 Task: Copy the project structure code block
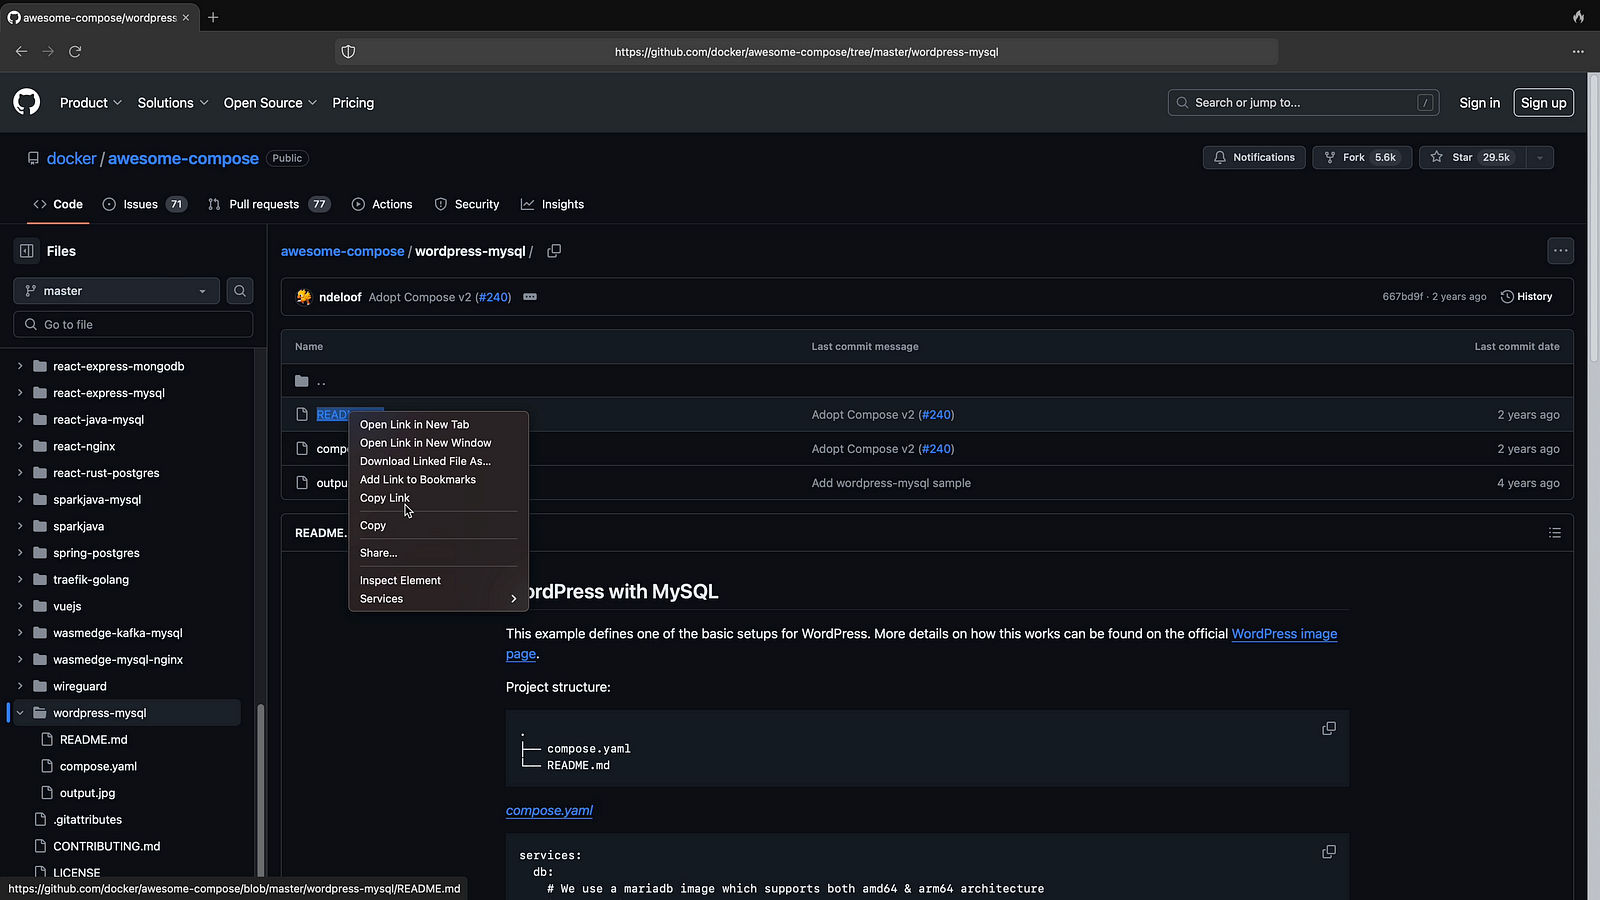coord(1329,729)
